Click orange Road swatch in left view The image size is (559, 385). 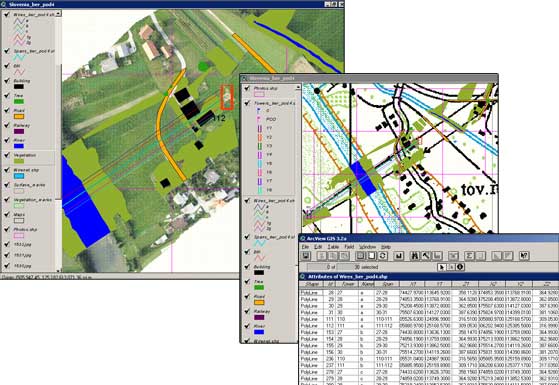tap(19, 116)
